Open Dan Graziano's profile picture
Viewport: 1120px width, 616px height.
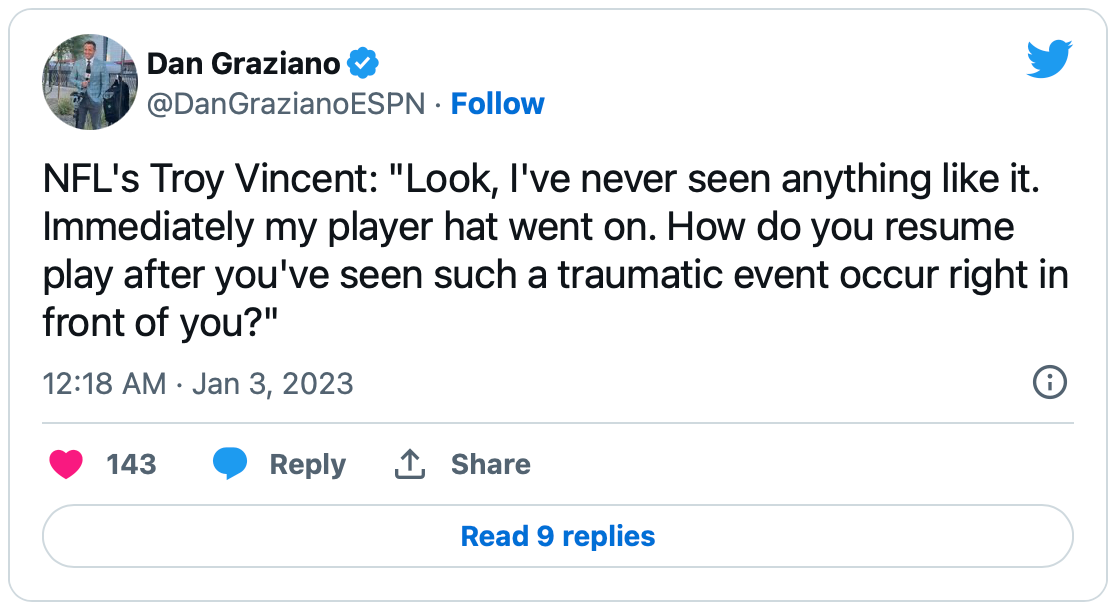(x=89, y=82)
